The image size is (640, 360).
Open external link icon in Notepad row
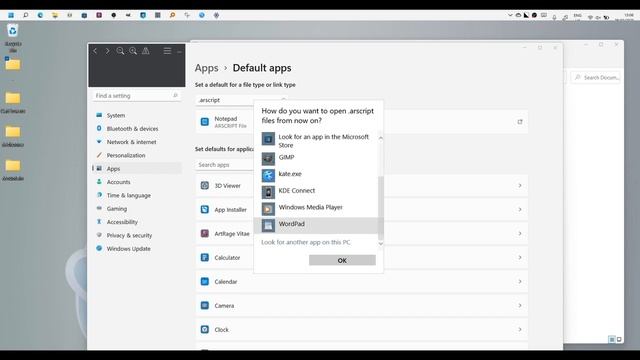point(520,122)
